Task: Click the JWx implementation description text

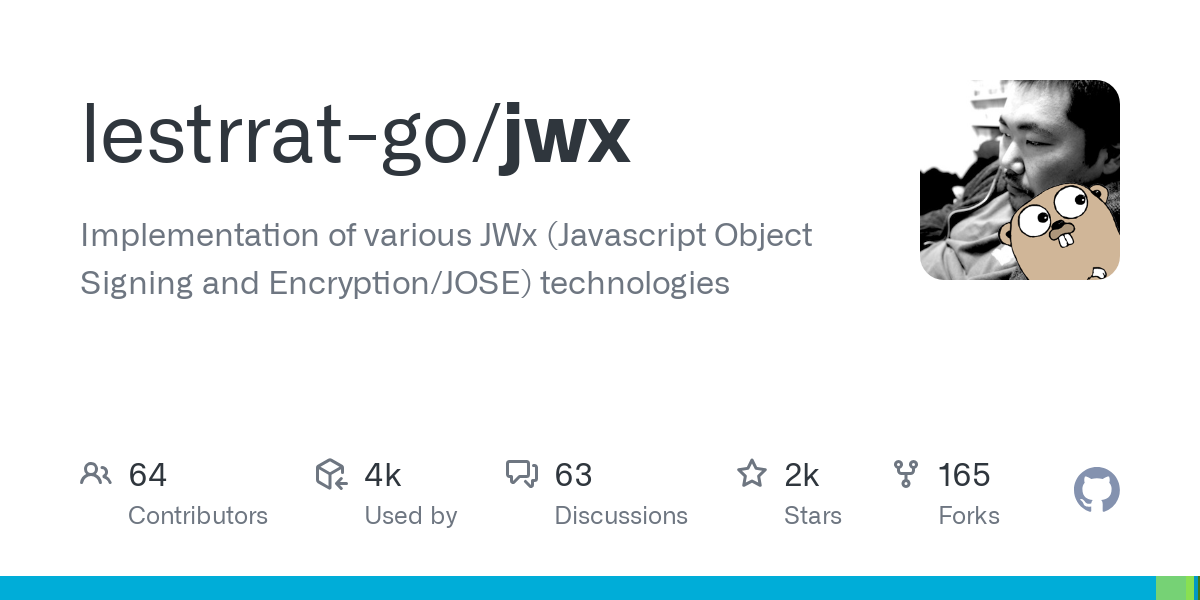Action: [x=445, y=259]
